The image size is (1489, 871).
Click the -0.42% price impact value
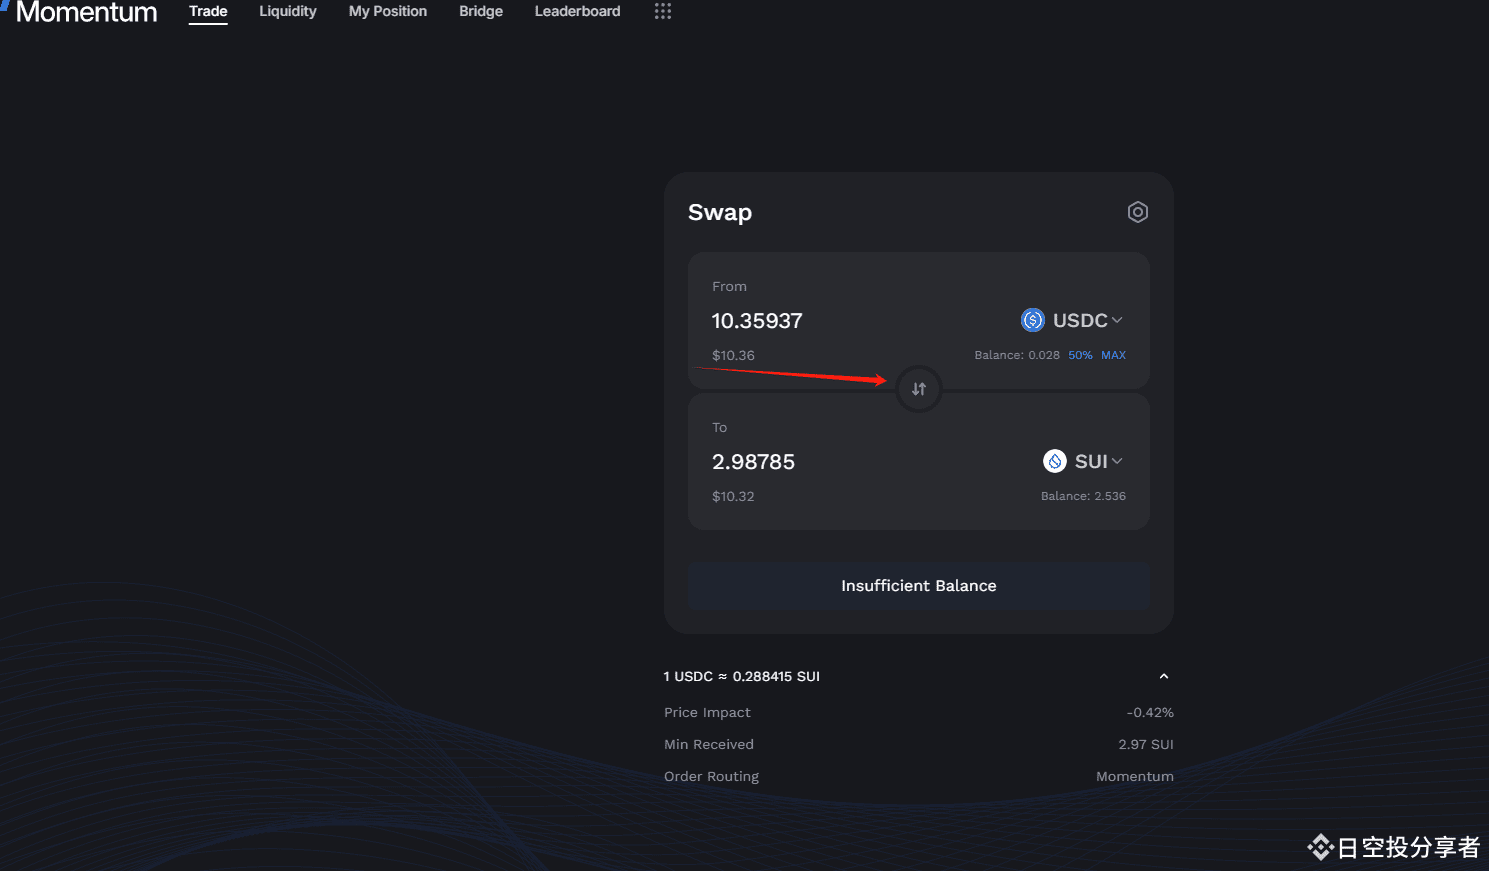pyautogui.click(x=1150, y=712)
